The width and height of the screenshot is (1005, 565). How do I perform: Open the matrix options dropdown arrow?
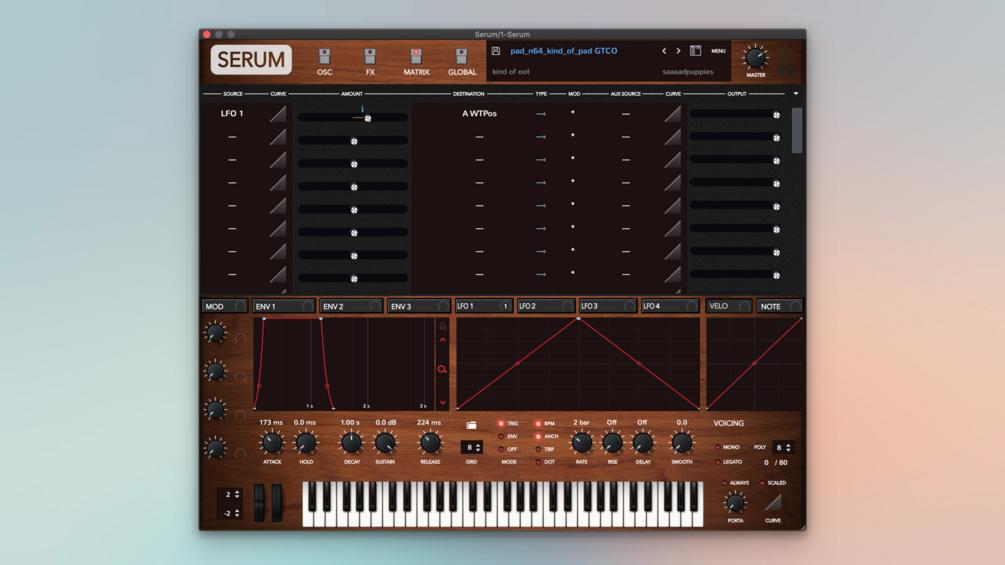(796, 94)
